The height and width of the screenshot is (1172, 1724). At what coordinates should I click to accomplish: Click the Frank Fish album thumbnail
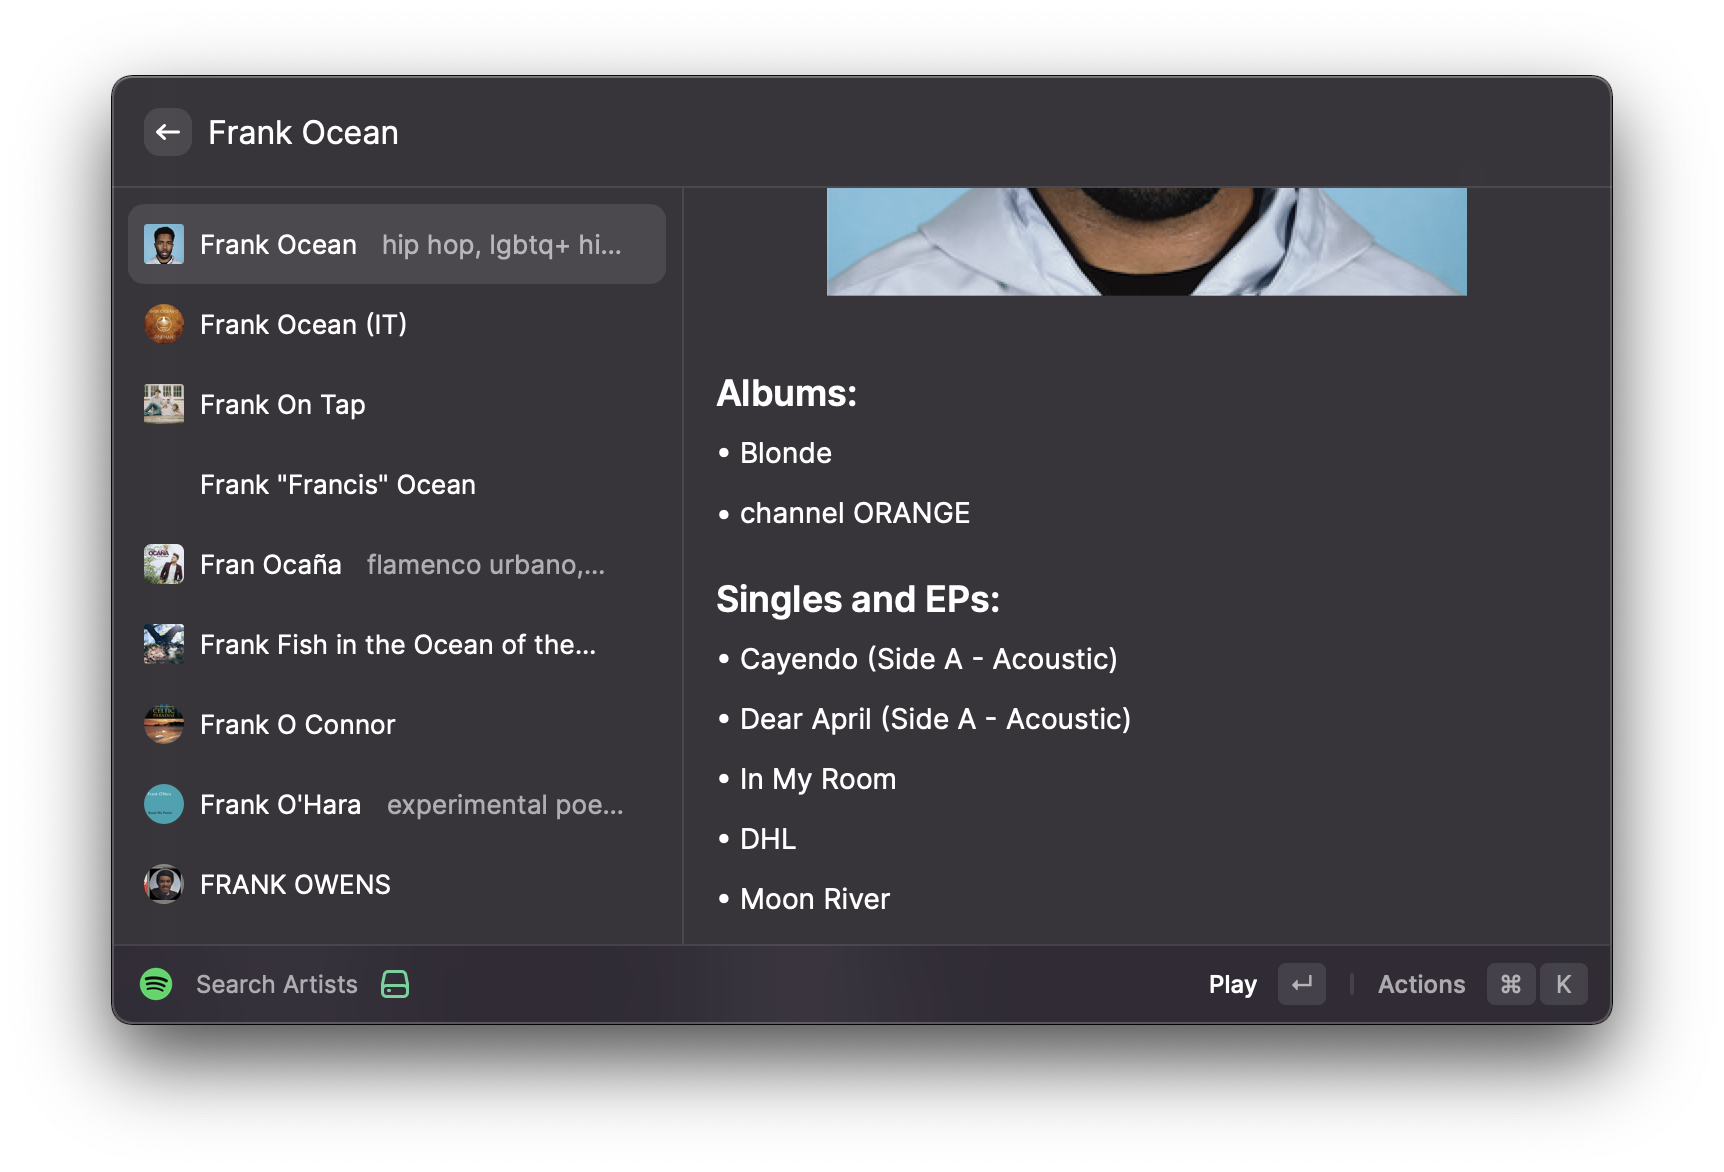pos(164,644)
